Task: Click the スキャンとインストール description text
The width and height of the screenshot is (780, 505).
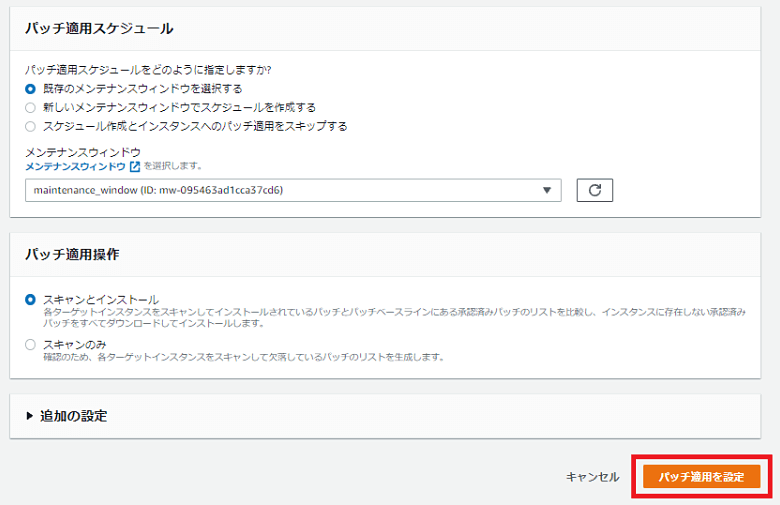Action: [394, 317]
